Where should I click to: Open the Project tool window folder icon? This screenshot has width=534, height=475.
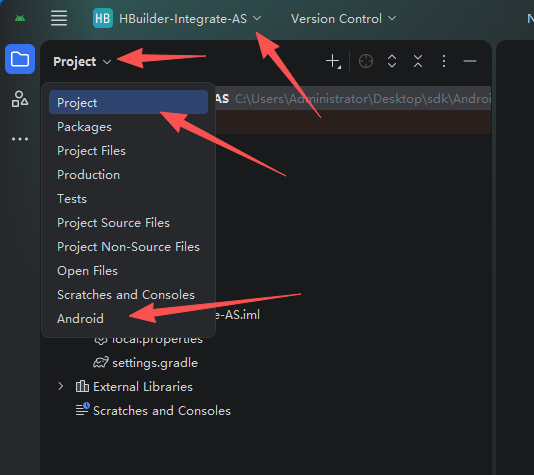[20, 59]
